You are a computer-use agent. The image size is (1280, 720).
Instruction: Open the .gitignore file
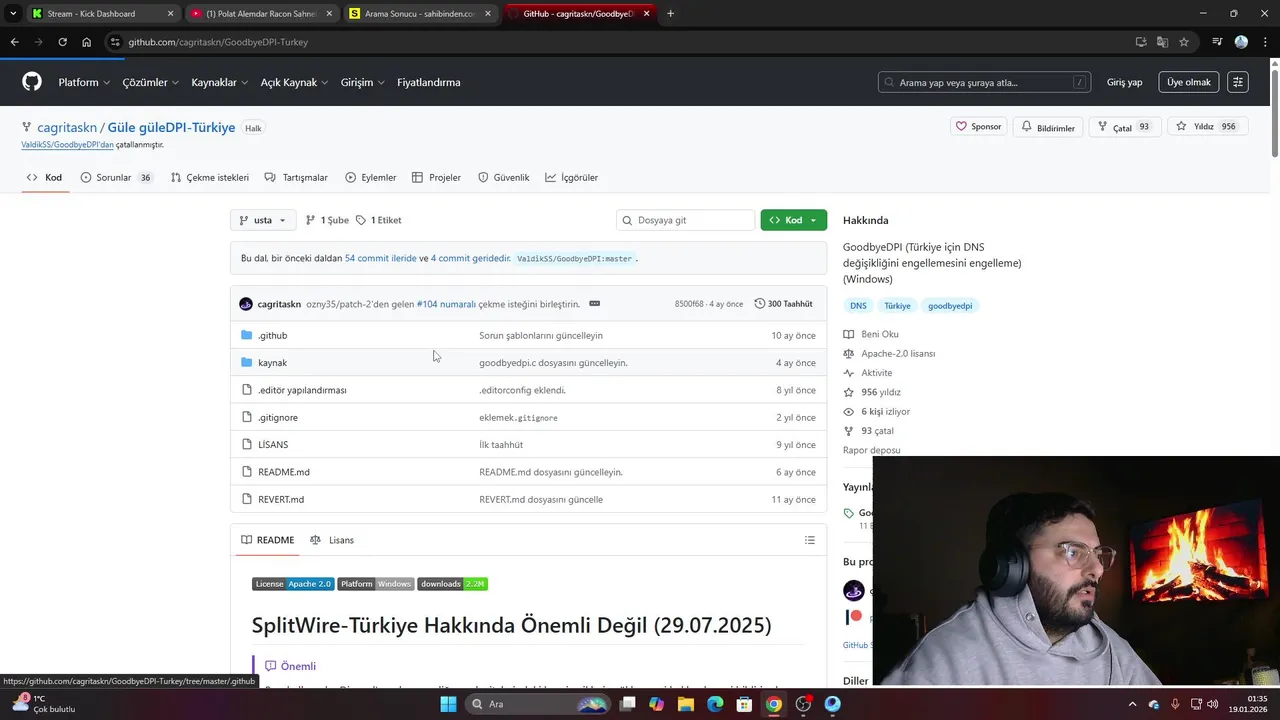[278, 417]
